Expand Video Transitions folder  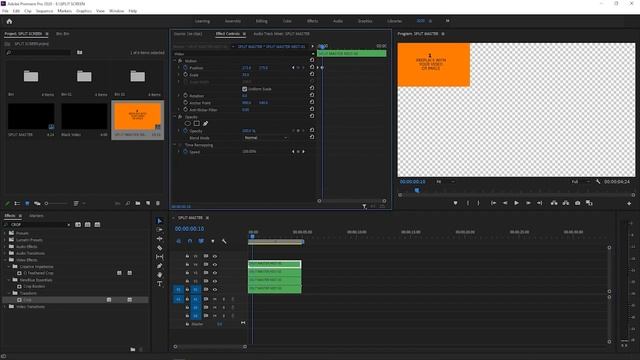tap(5, 307)
